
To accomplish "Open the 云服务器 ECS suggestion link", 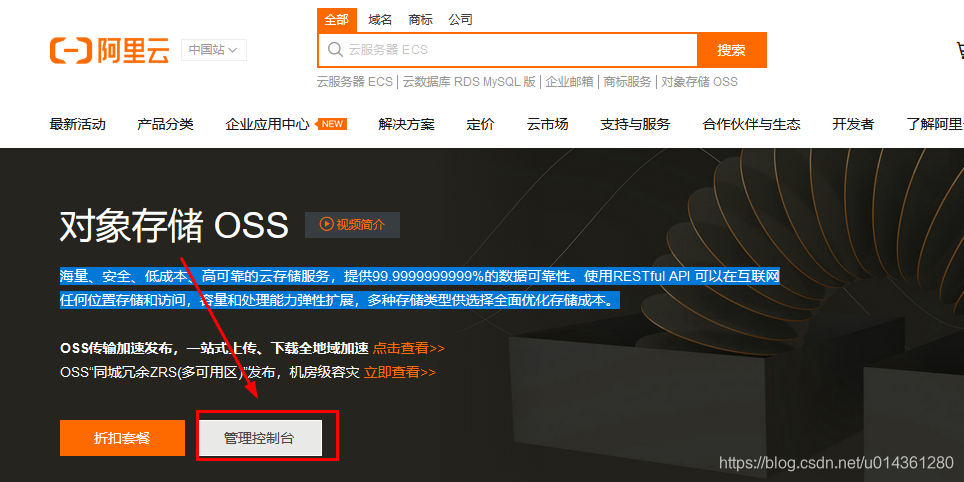I will (x=355, y=82).
